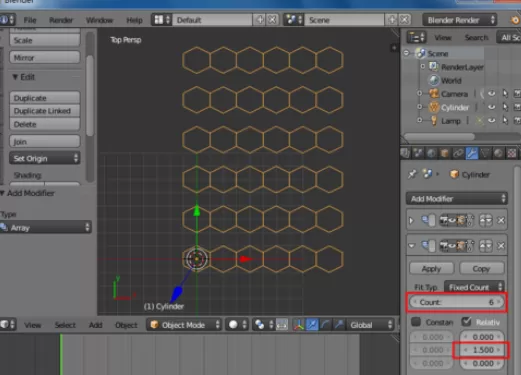Viewport: 521px width, 375px height.
Task: Click move up/down arrows of second modifier
Action: [x=486, y=246]
